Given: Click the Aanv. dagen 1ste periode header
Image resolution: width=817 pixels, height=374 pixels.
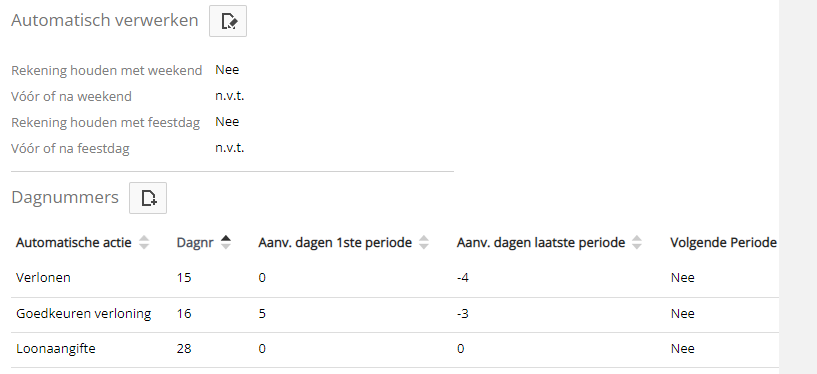Looking at the screenshot, I should (x=335, y=243).
